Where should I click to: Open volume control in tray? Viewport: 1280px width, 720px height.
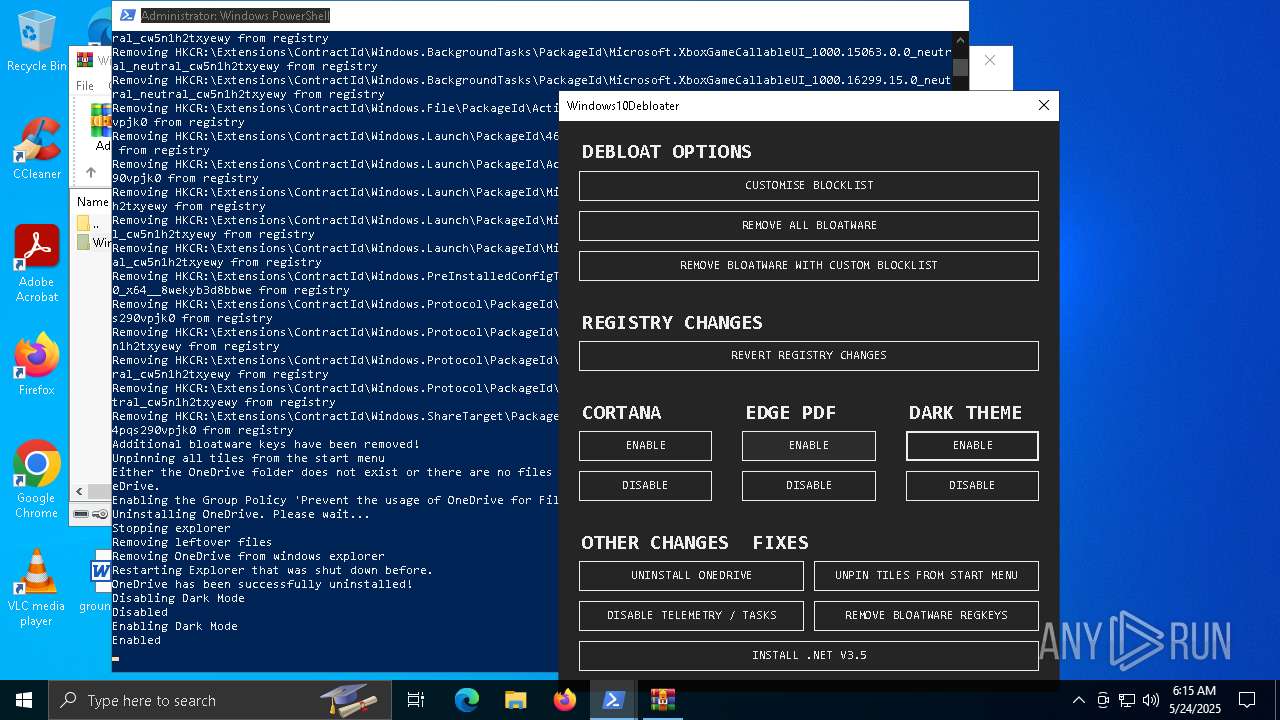1151,700
